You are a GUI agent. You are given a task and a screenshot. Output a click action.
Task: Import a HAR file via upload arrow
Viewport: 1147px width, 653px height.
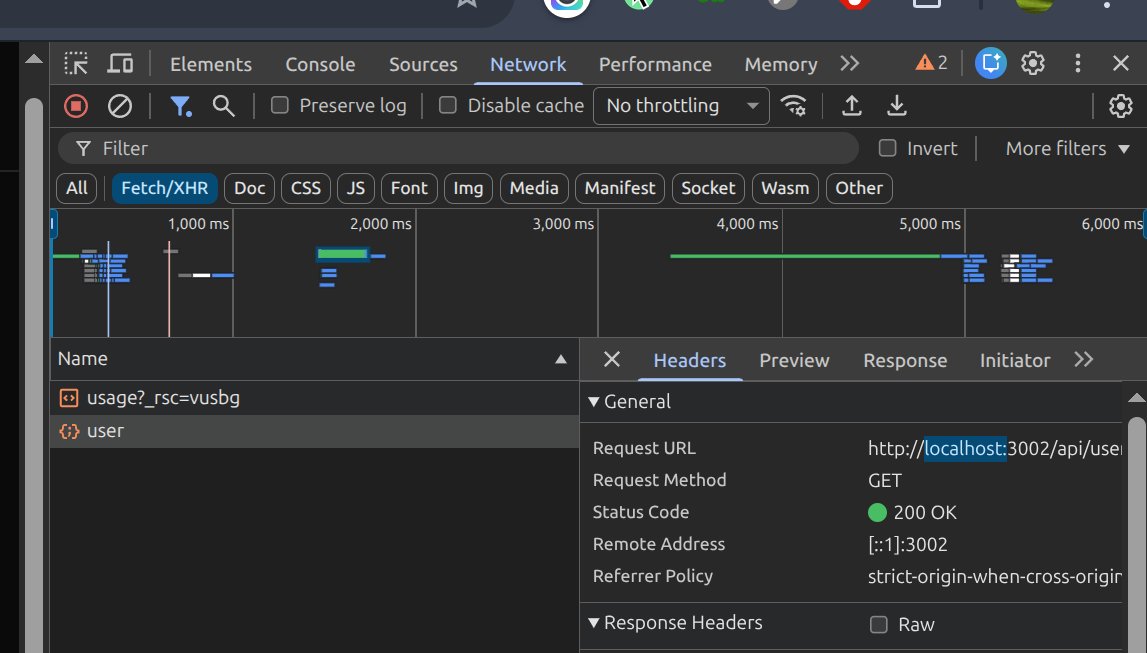coord(851,106)
